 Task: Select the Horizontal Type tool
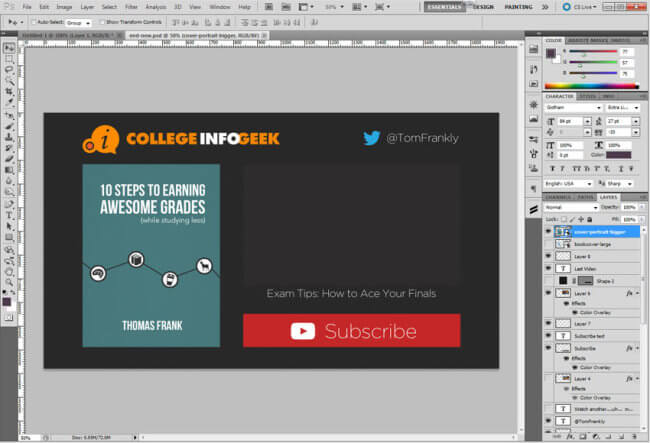[x=9, y=215]
